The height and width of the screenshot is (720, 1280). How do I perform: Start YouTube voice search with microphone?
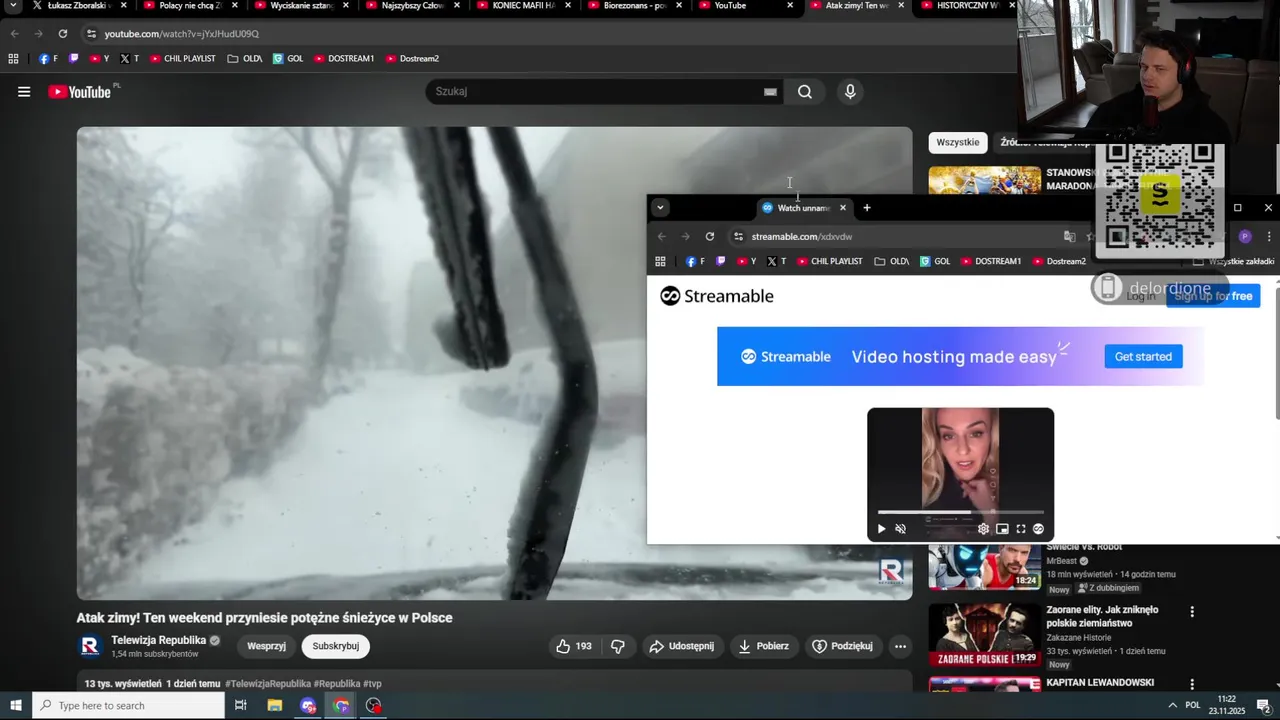pyautogui.click(x=850, y=92)
